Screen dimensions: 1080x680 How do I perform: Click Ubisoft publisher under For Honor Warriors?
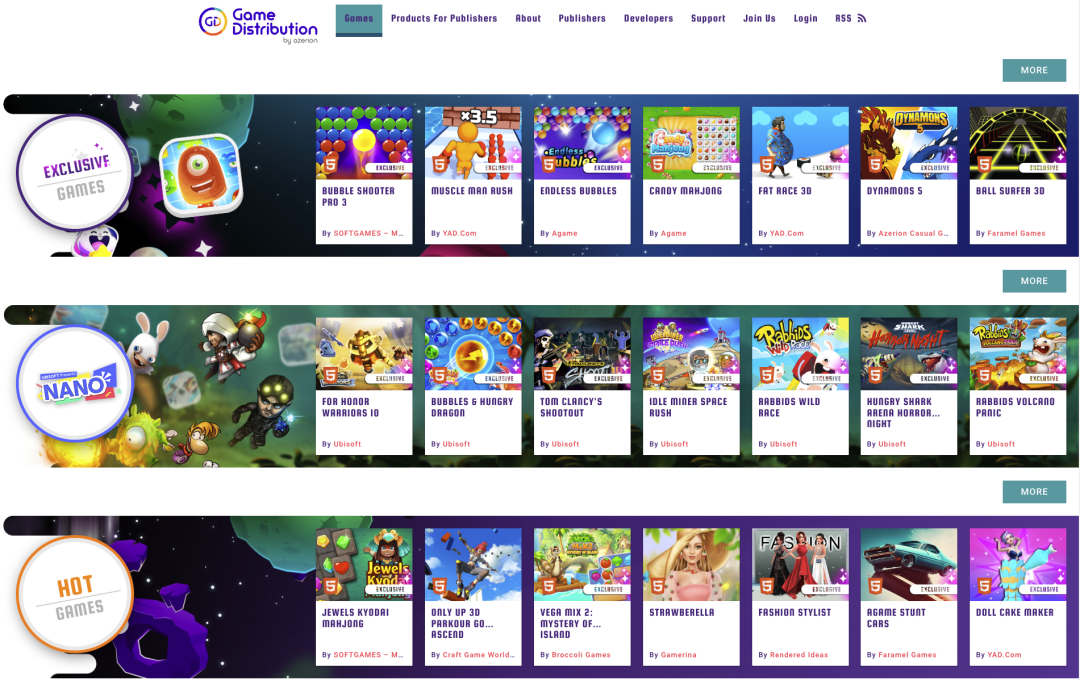(x=347, y=444)
